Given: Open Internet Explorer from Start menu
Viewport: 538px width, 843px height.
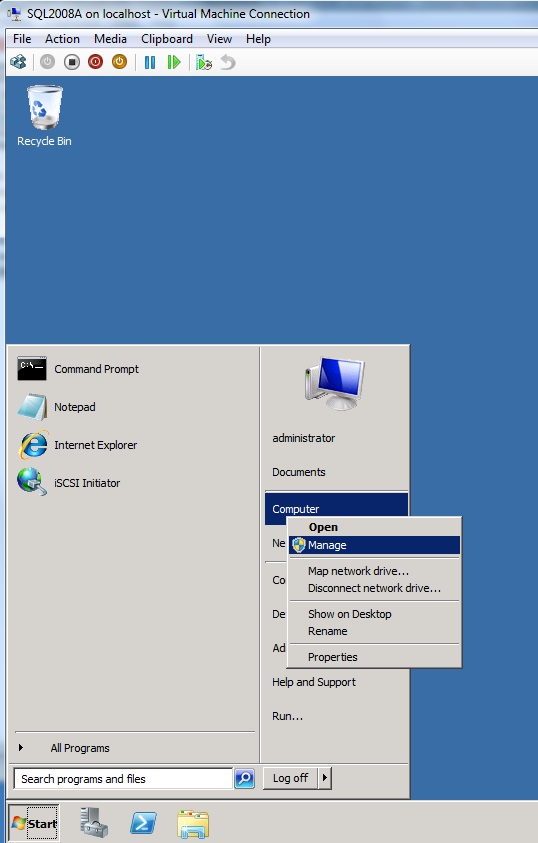Looking at the screenshot, I should (77, 445).
